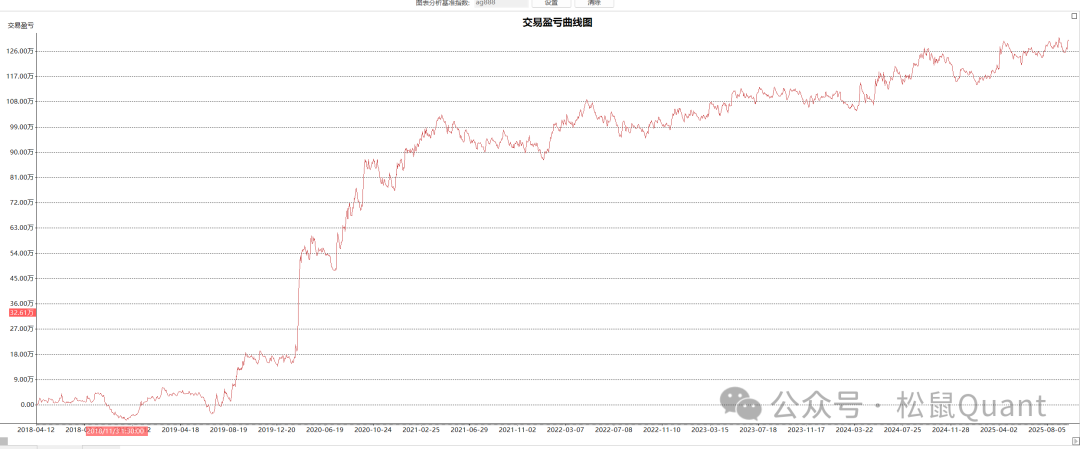Focus the ag888 benchmark index input field
The height and width of the screenshot is (449, 1080).
tap(499, 3)
